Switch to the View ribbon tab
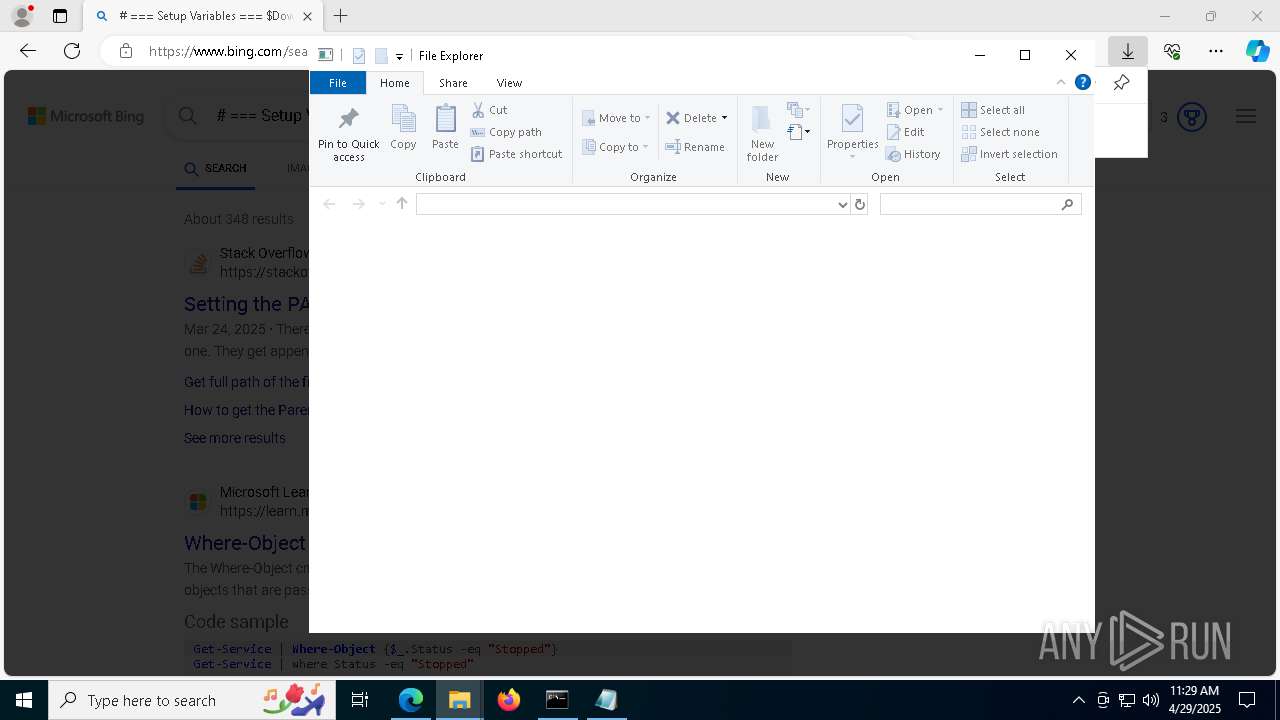This screenshot has height=720, width=1280. [x=509, y=83]
